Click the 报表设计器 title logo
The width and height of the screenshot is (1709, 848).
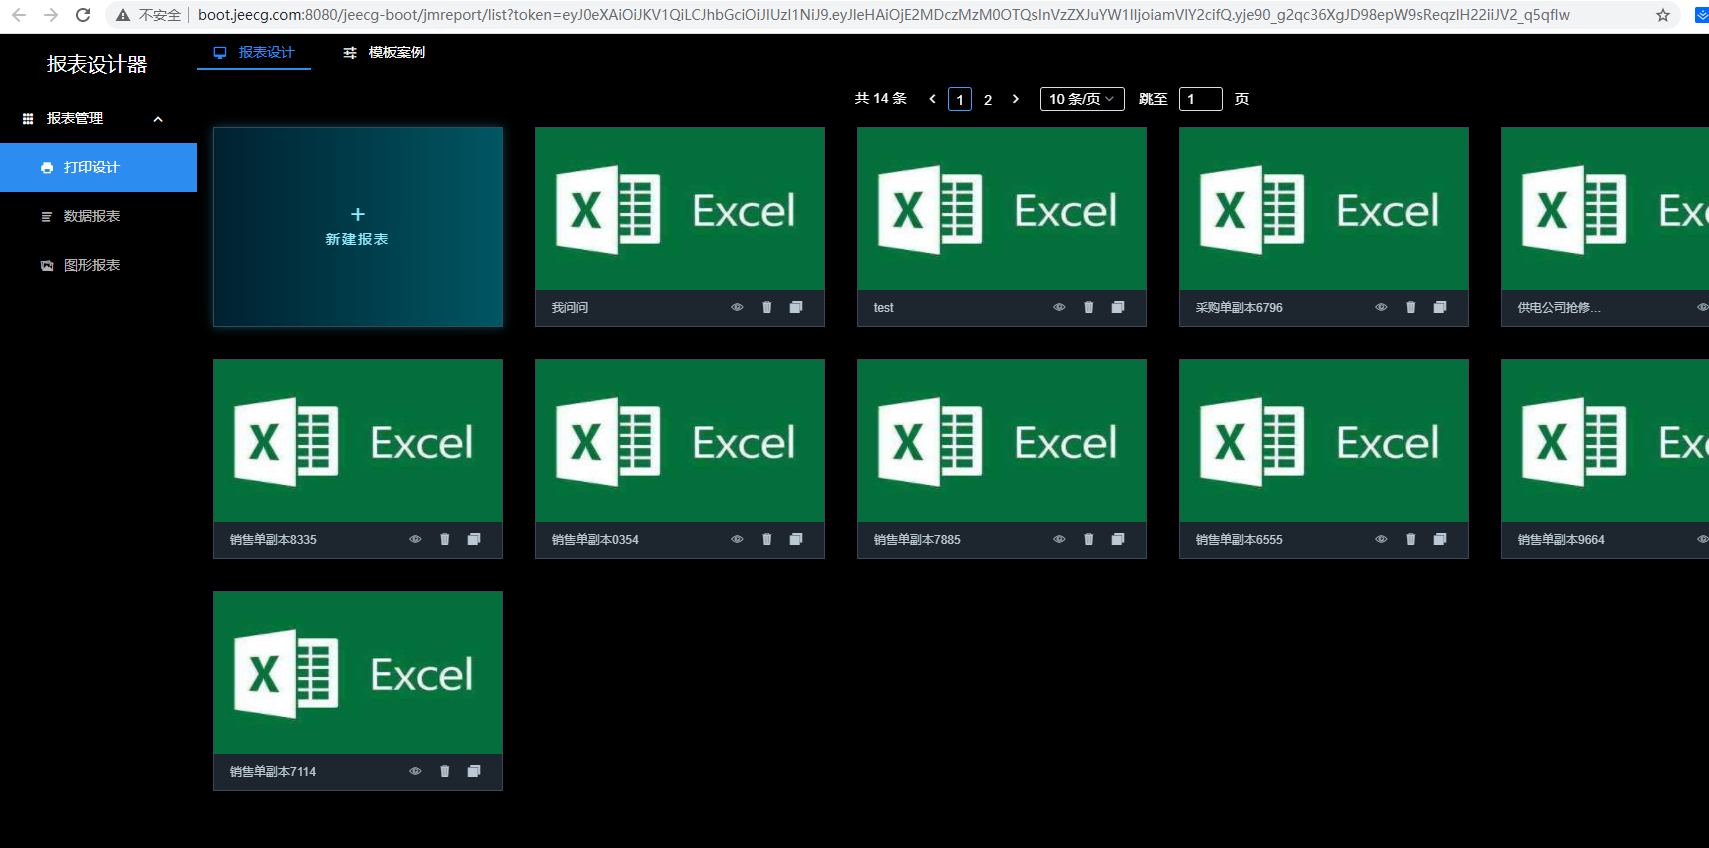[97, 64]
